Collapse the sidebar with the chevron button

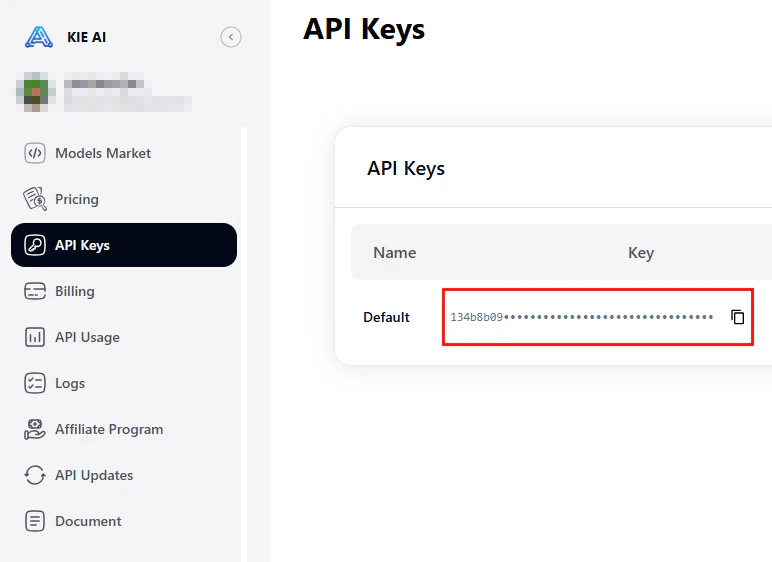(x=231, y=37)
